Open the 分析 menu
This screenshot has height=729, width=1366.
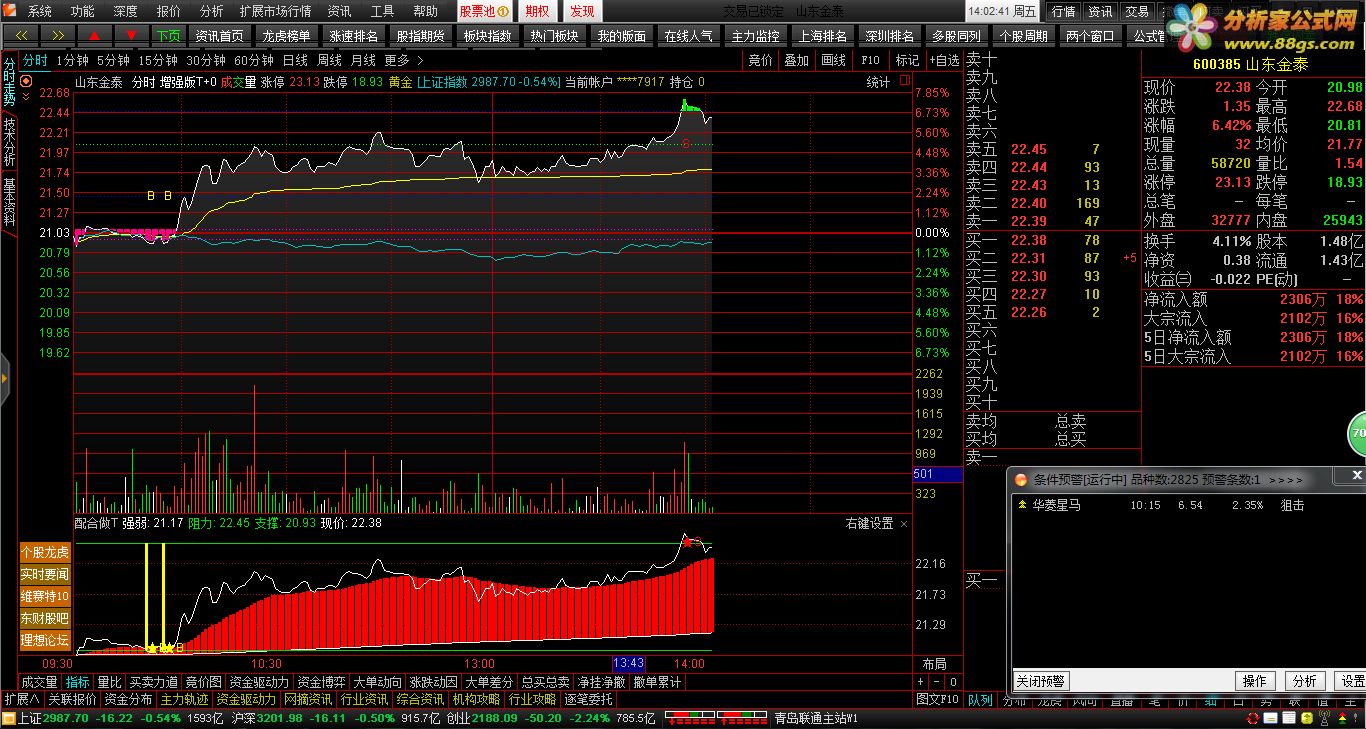click(211, 11)
